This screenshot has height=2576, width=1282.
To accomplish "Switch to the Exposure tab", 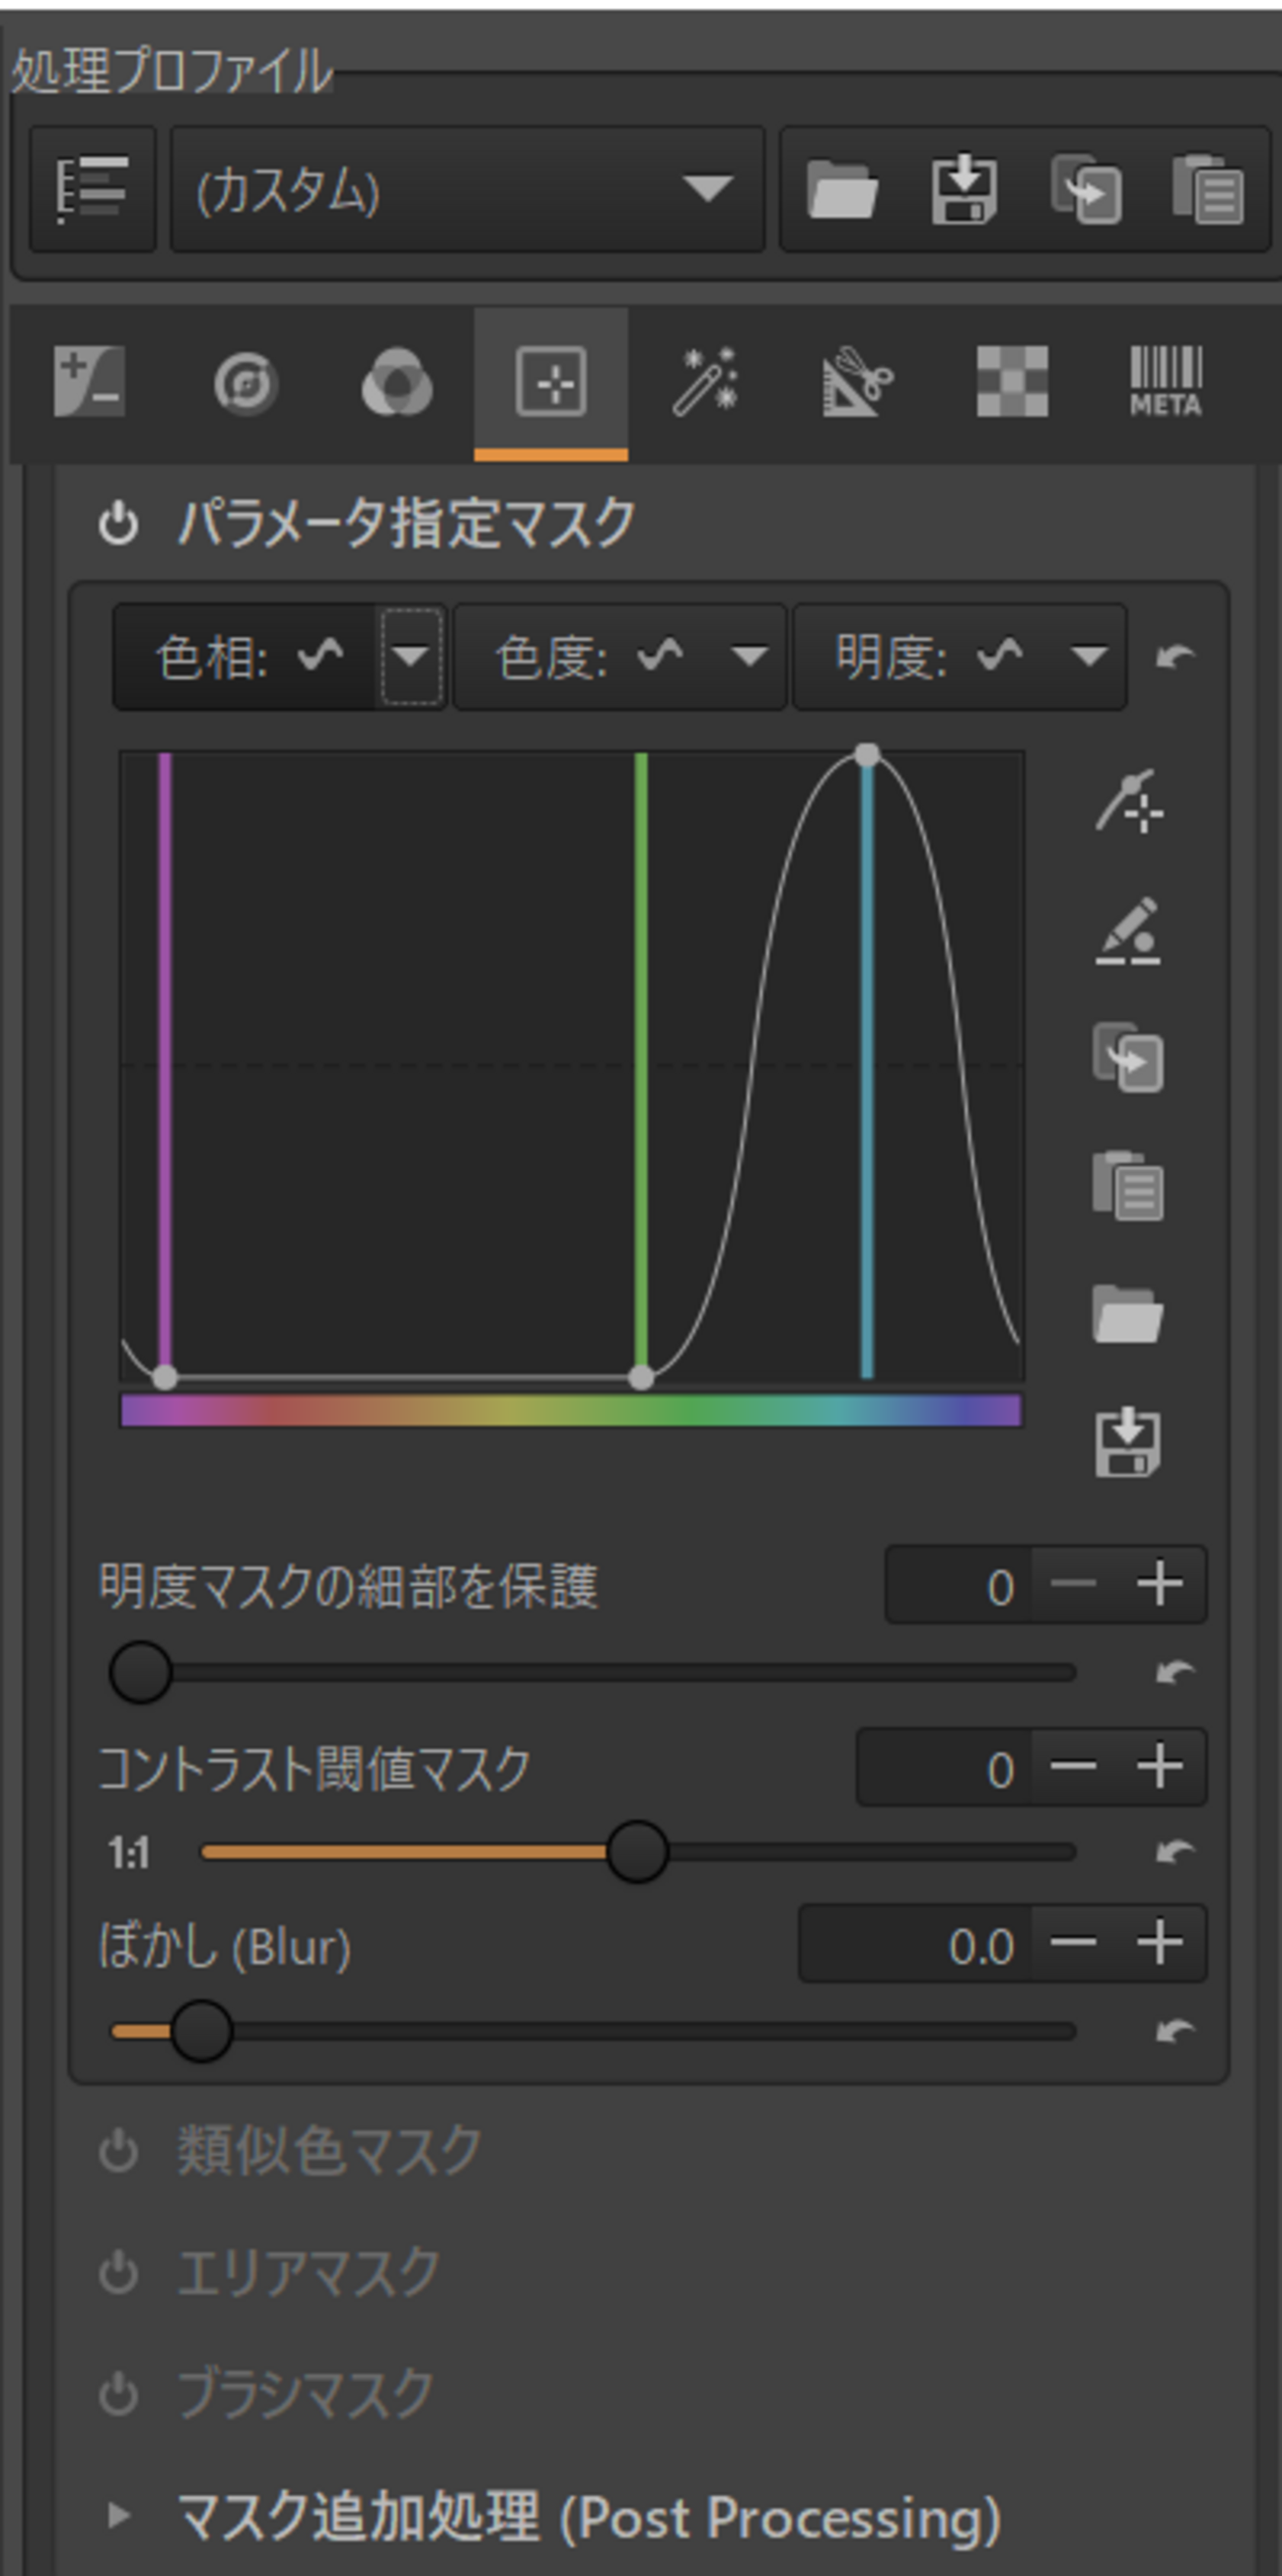I will pos(89,382).
